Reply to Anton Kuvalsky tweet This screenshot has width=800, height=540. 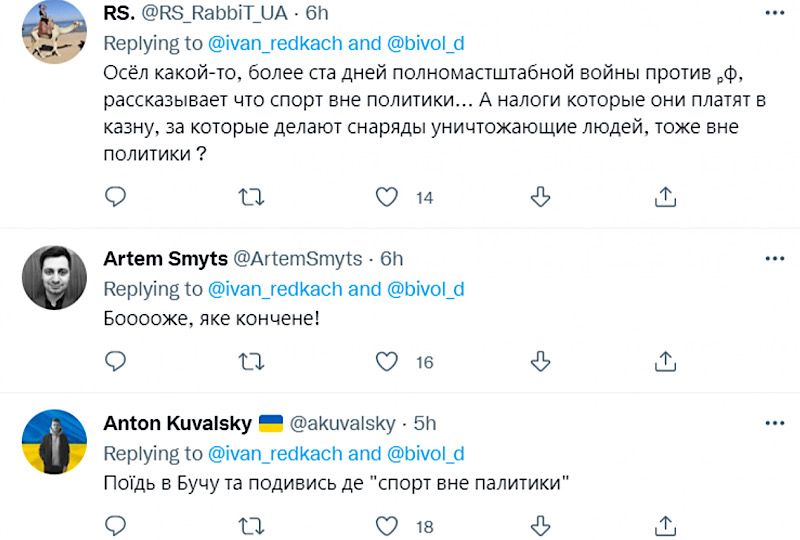pyautogui.click(x=116, y=524)
